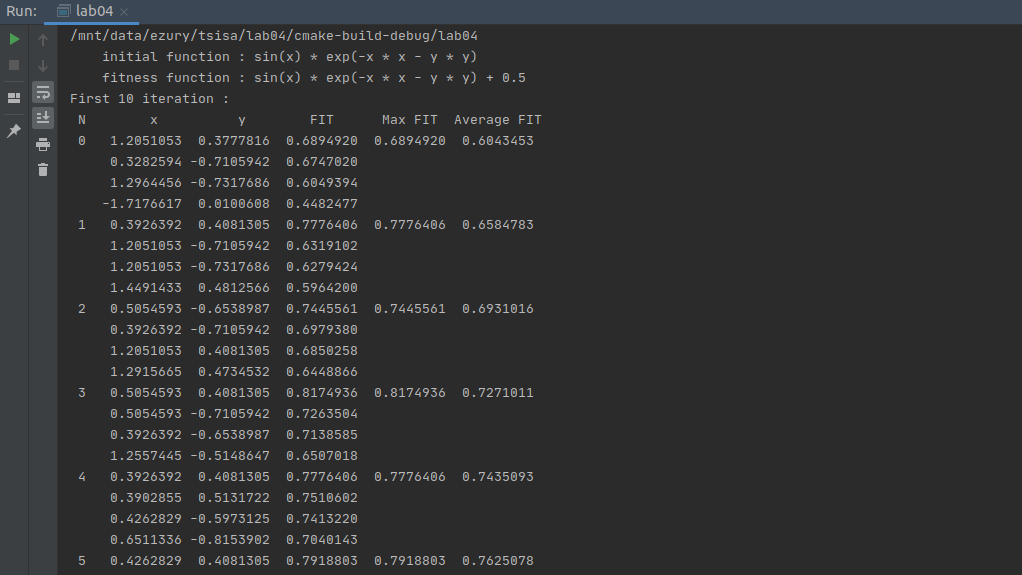Toggle Scroll to the End icon
This screenshot has height=575, width=1022.
[43, 118]
